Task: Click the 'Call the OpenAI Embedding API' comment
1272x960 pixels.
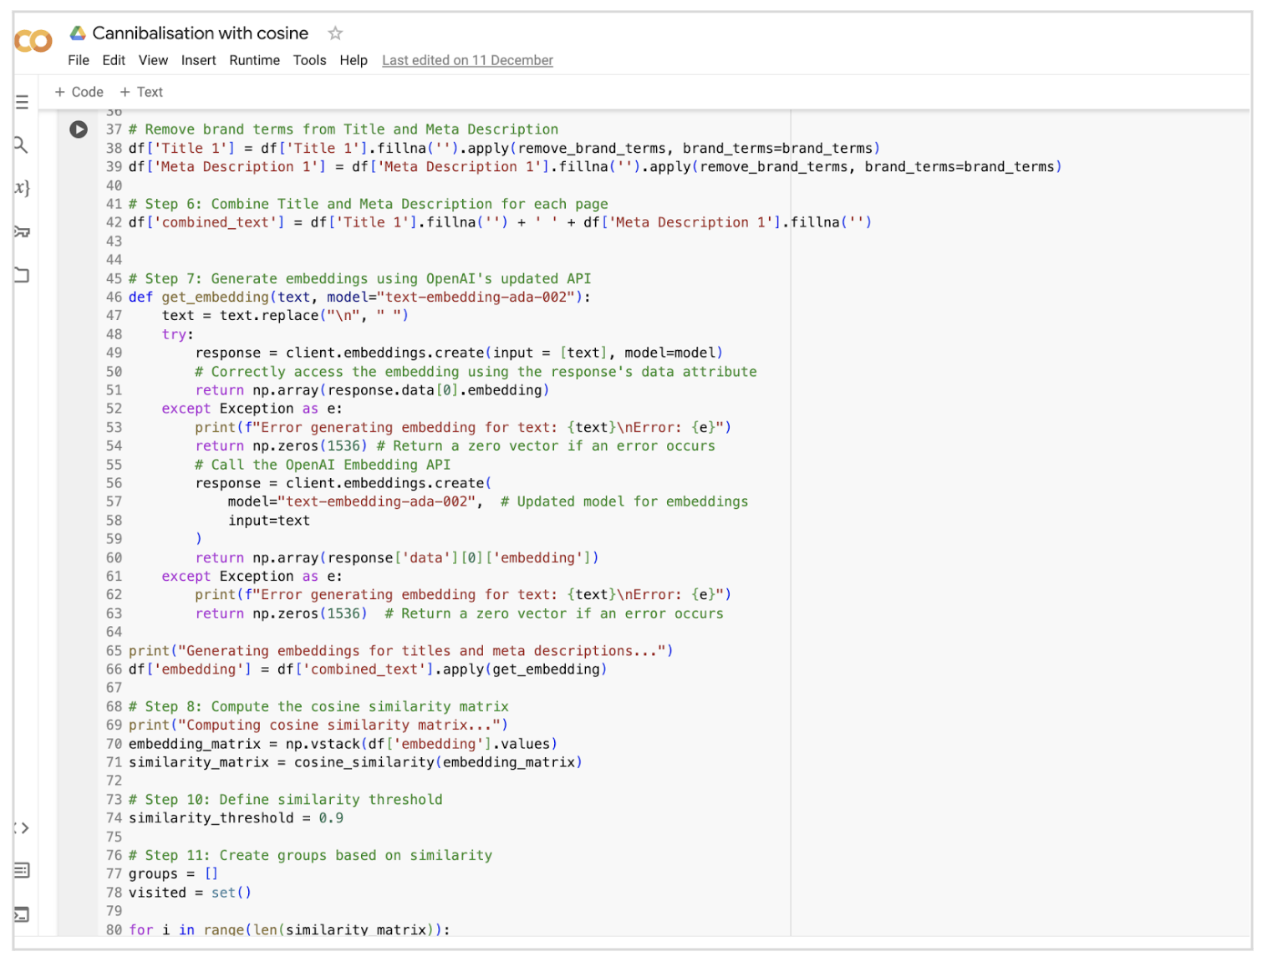Action: tap(323, 464)
